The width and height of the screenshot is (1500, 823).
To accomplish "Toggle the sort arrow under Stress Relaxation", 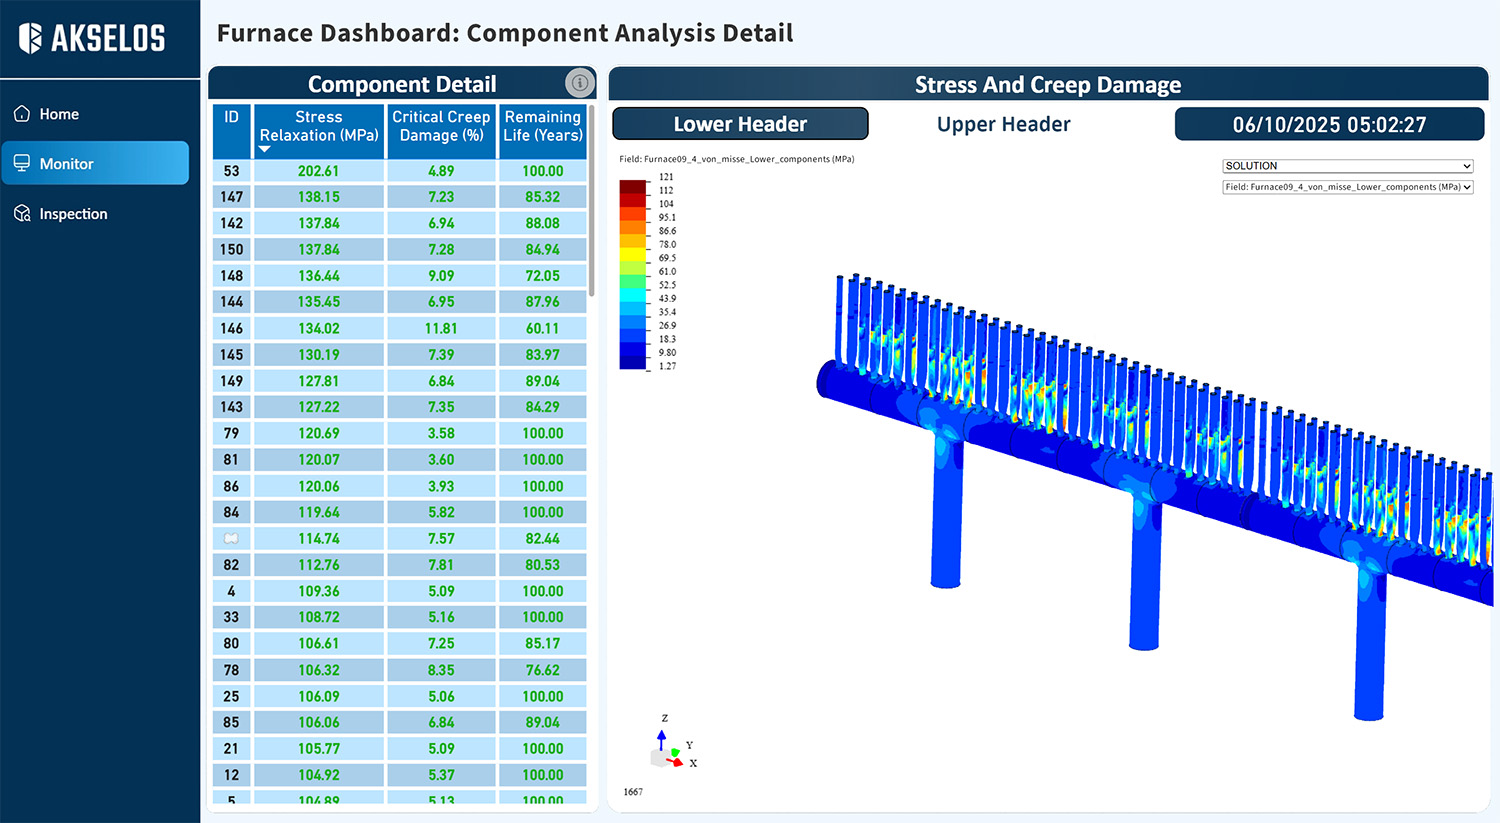I will [264, 147].
